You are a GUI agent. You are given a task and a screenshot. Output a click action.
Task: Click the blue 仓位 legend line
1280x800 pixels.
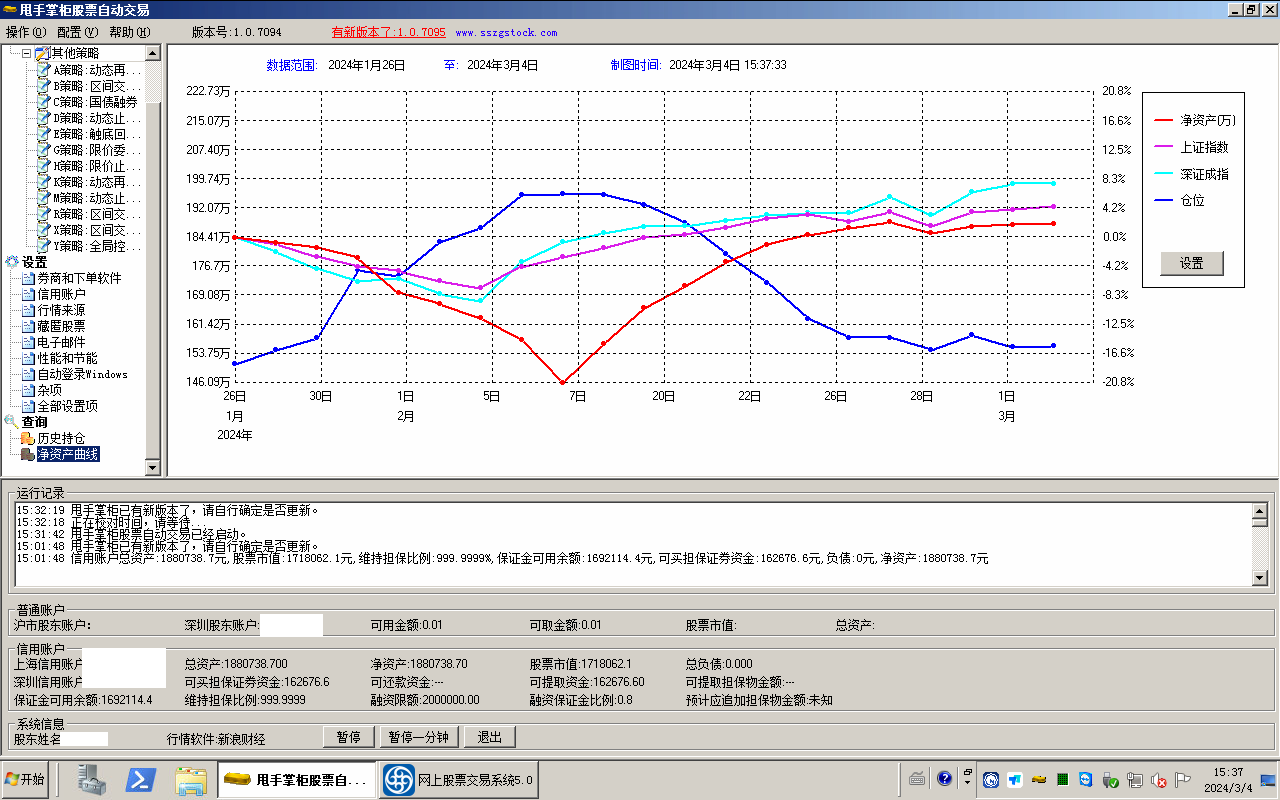[x=1164, y=201]
